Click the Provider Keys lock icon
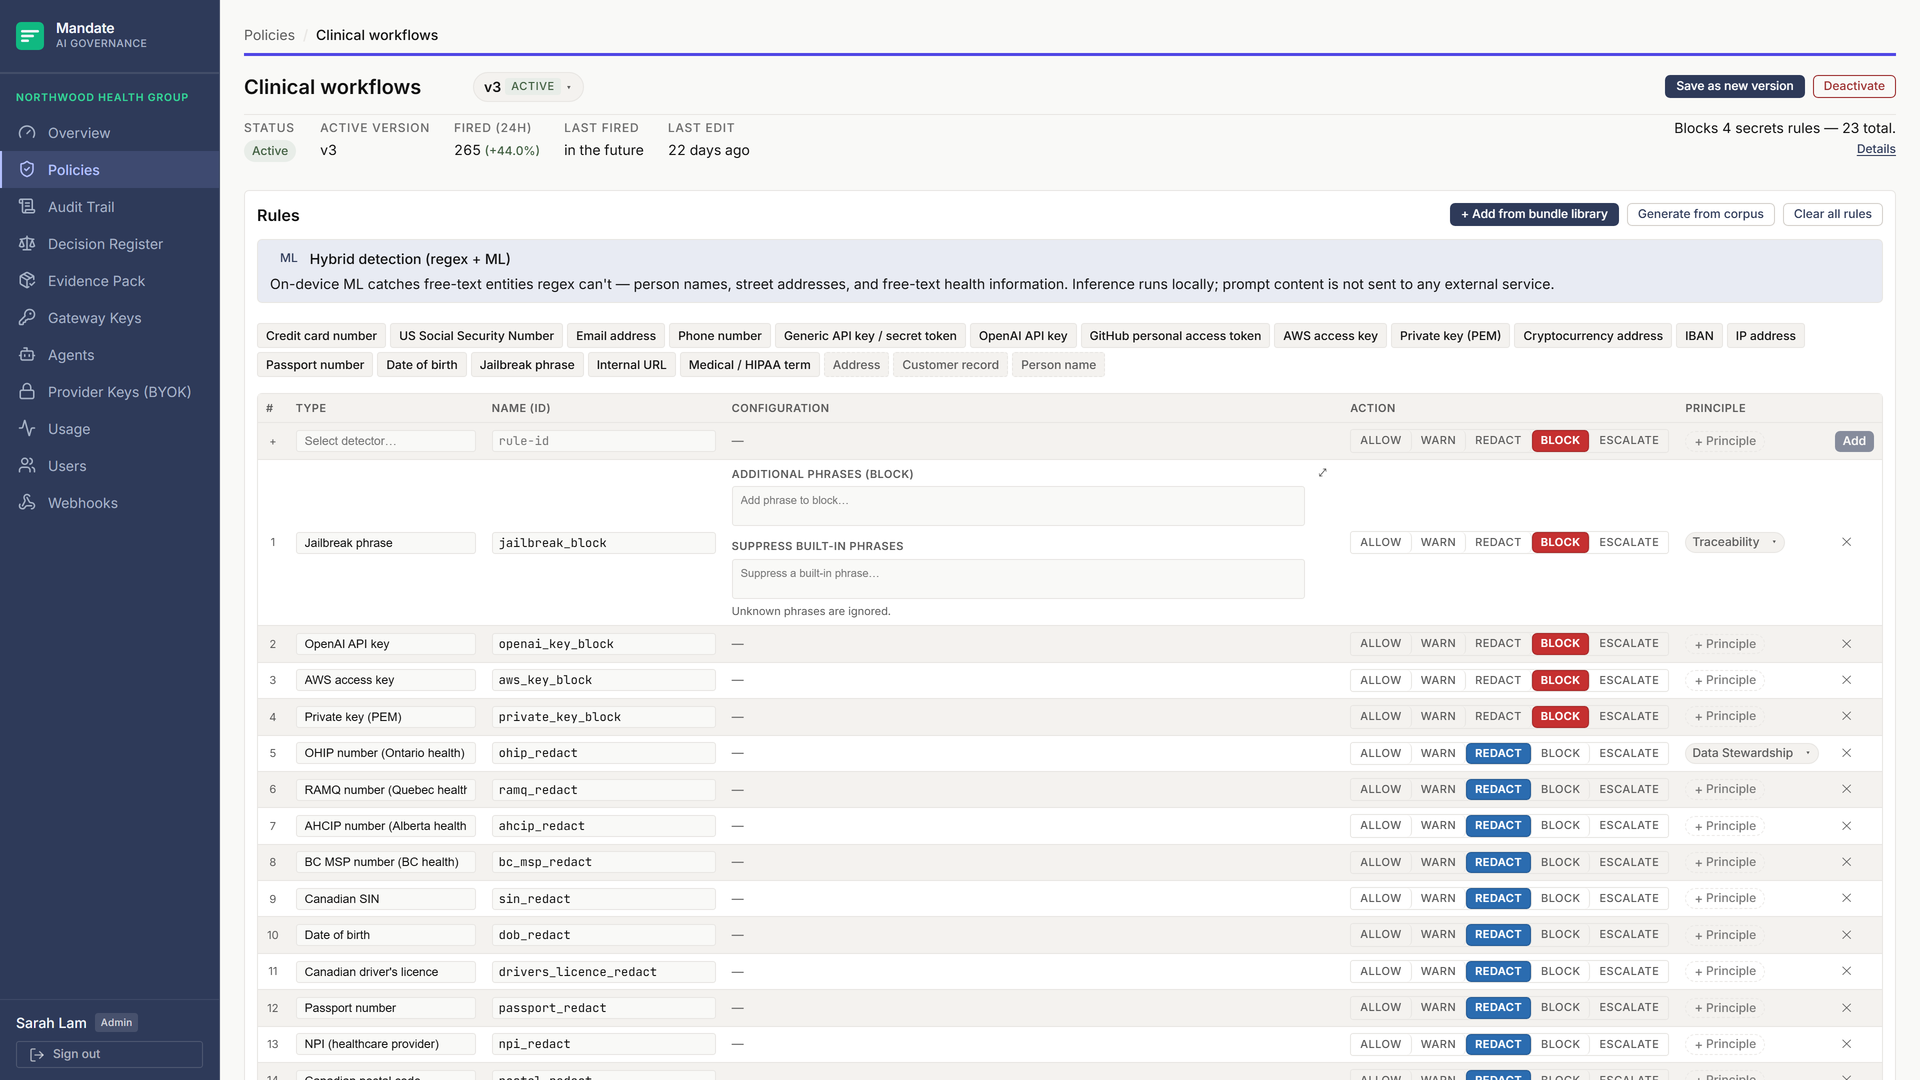The width and height of the screenshot is (1920, 1080). [27, 392]
